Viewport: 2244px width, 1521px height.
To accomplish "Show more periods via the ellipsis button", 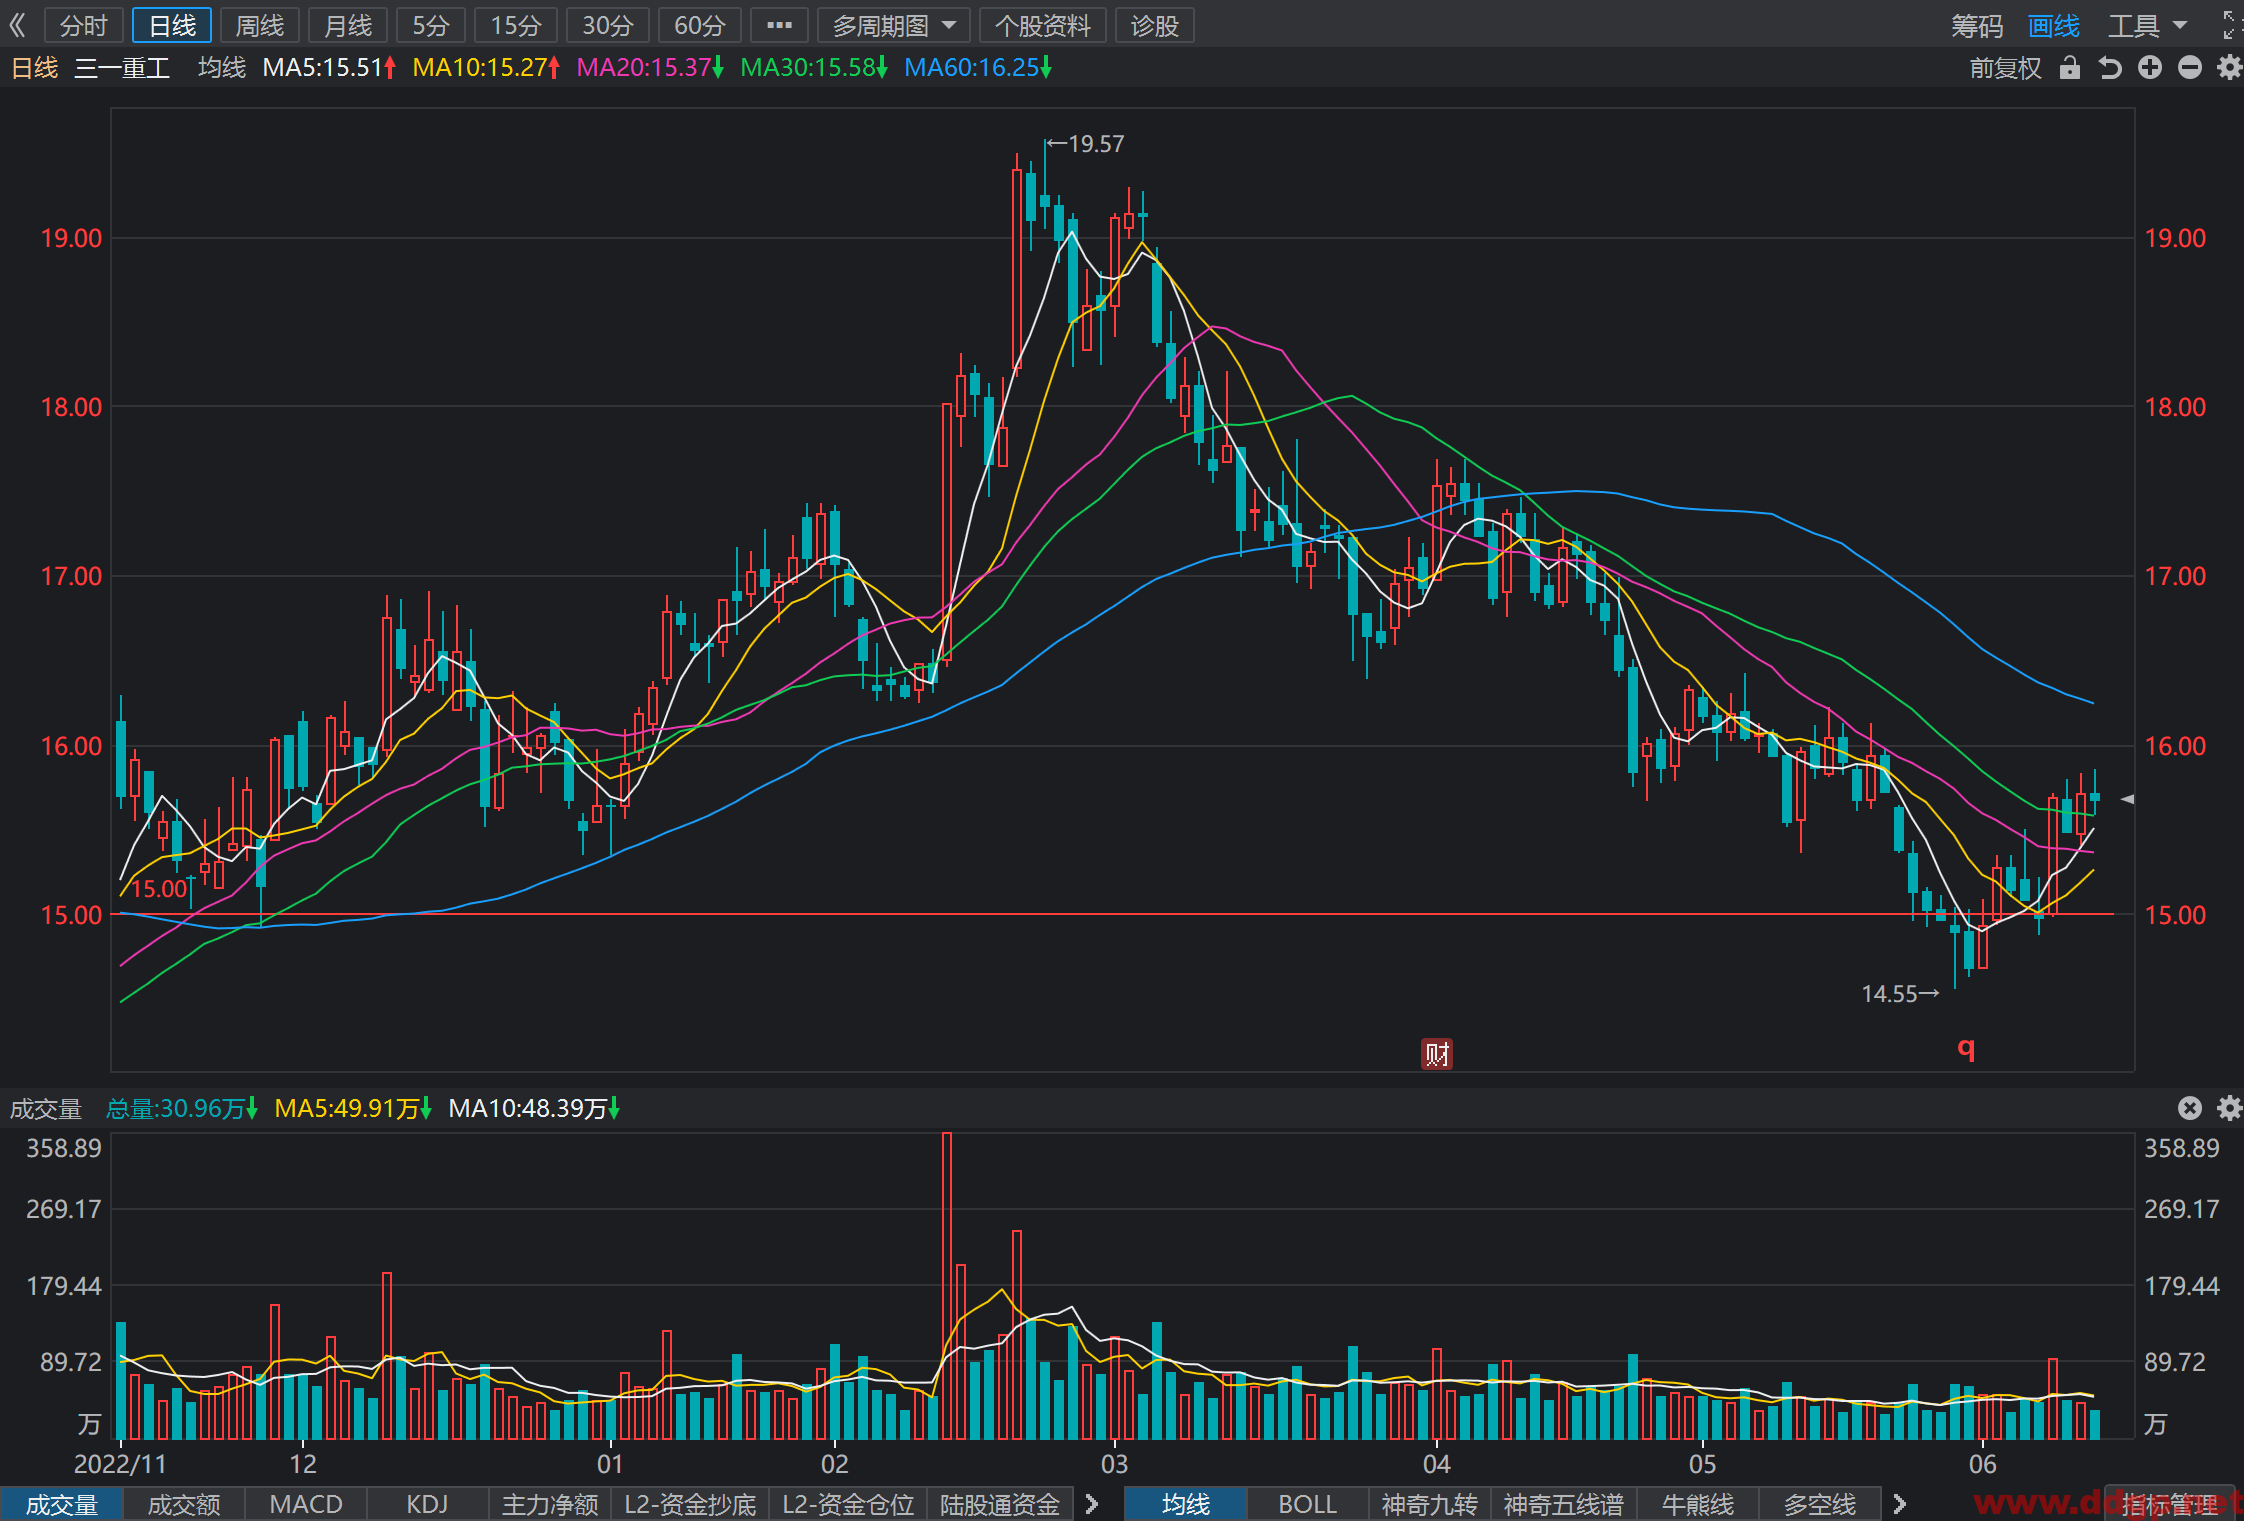I will [779, 25].
